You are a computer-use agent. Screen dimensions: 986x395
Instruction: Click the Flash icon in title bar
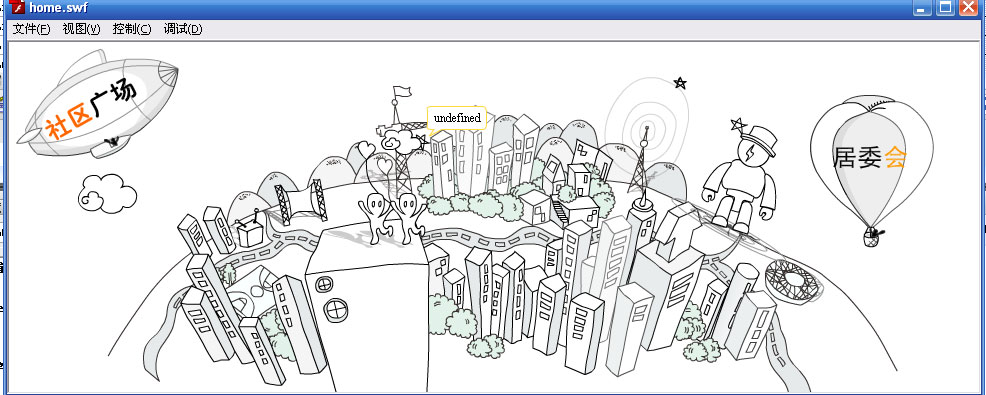[x=17, y=8]
